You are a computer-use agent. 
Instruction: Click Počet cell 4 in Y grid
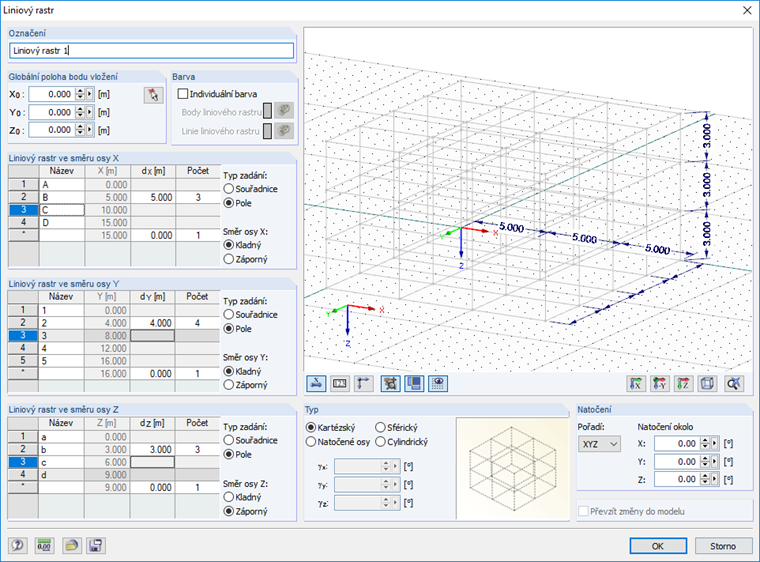[197, 323]
